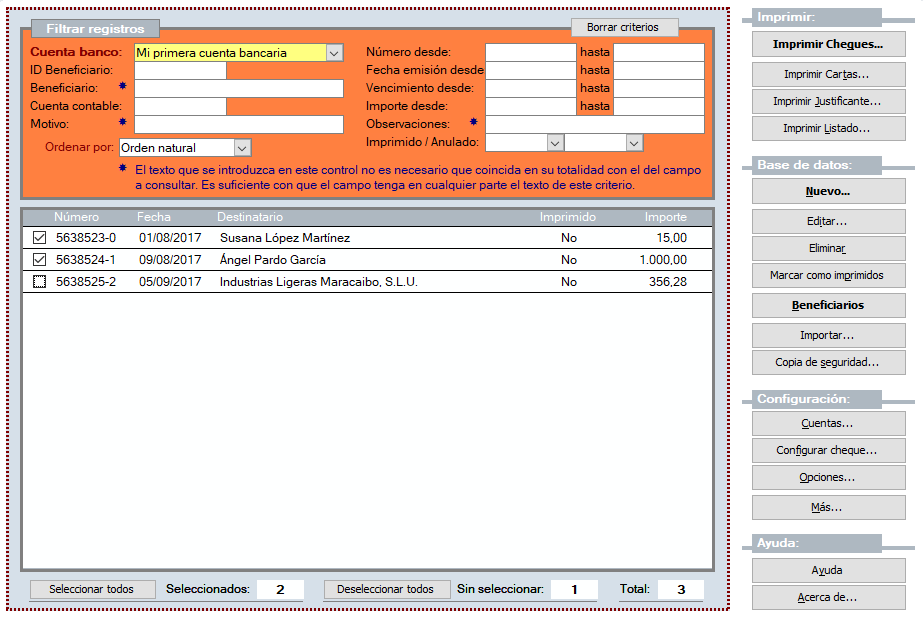
Task: Start a Copia de seguridad
Action: 828,362
